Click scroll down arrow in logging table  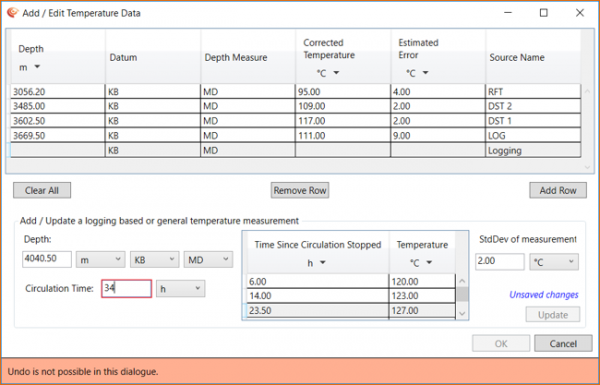[x=462, y=314]
